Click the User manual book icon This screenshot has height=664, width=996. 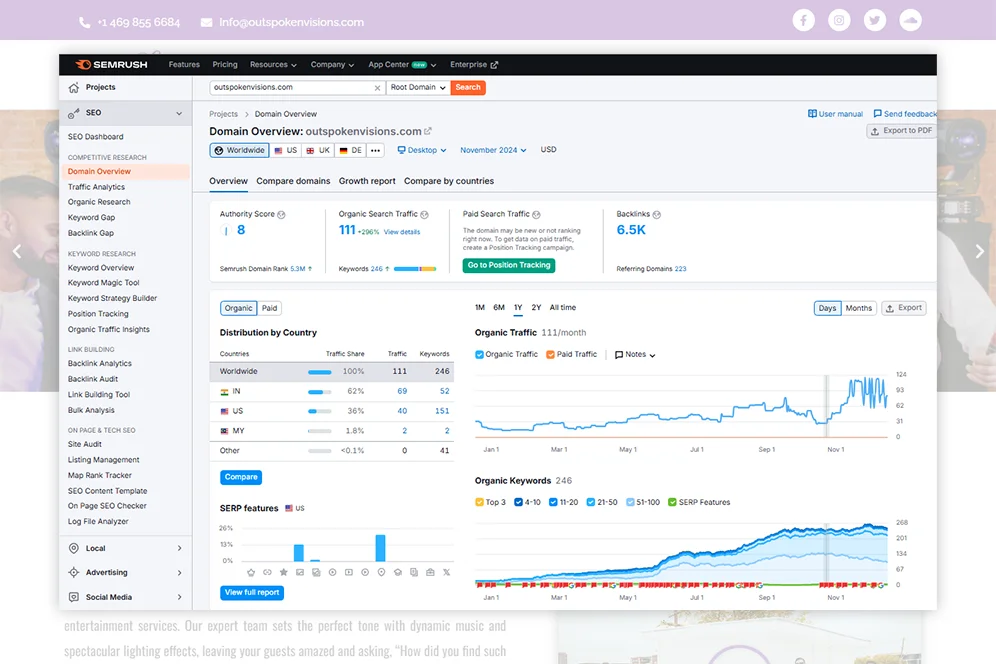point(812,114)
